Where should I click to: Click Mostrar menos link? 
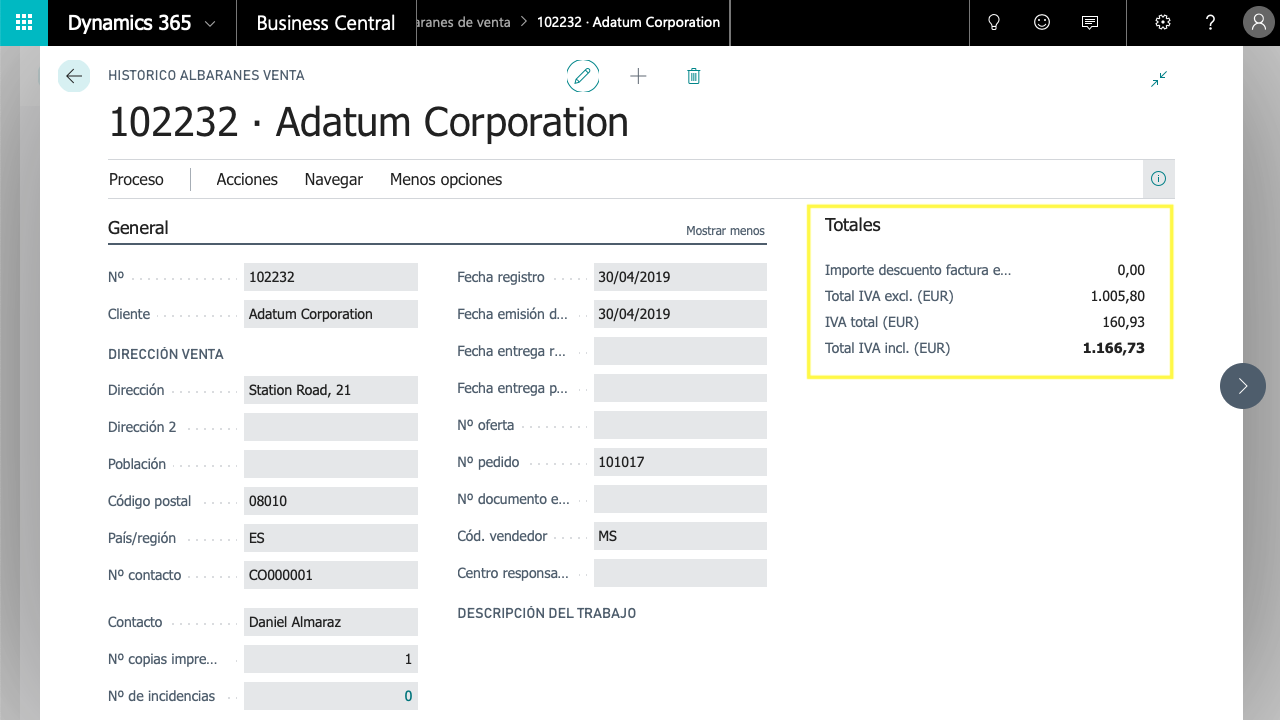[x=725, y=231]
